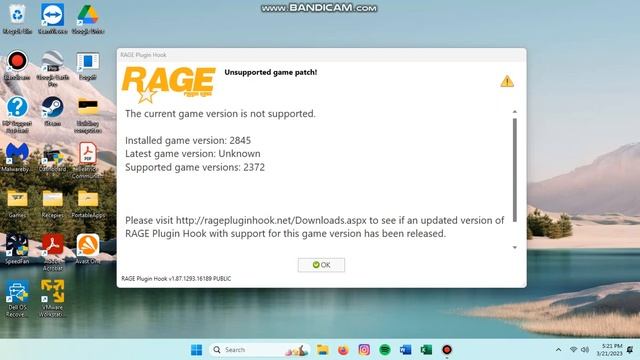Click 'Installed game version: 2845' text
The width and height of the screenshot is (640, 360).
[x=188, y=140]
